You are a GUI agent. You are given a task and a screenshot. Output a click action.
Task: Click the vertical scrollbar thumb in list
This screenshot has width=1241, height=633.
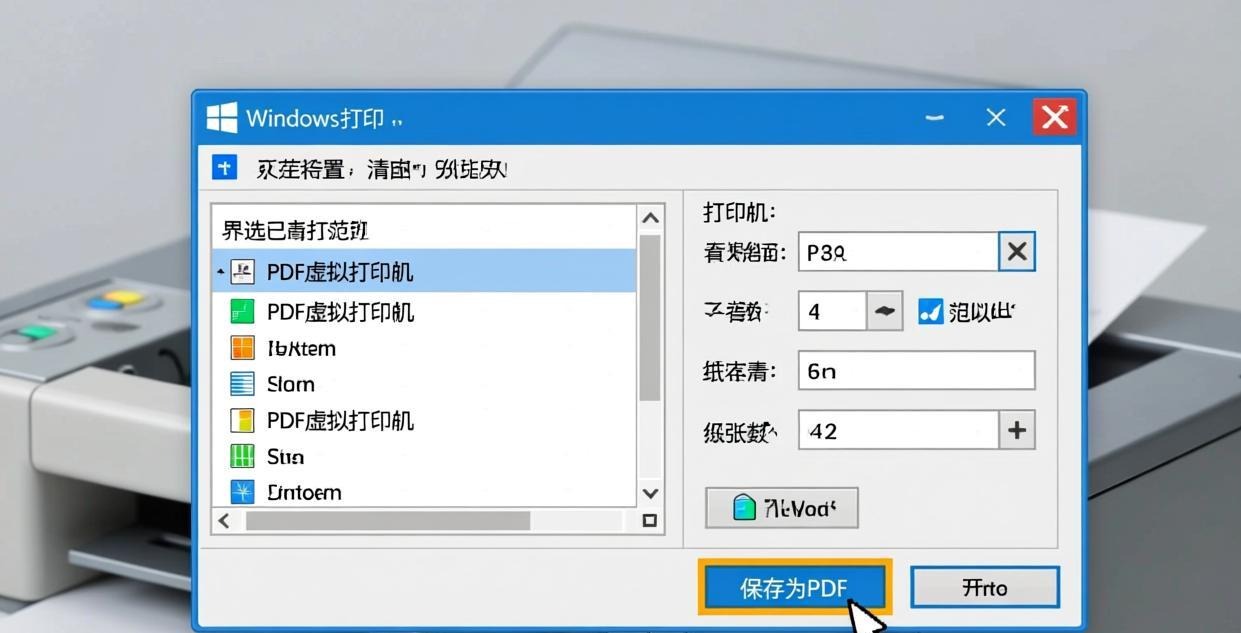click(650, 318)
